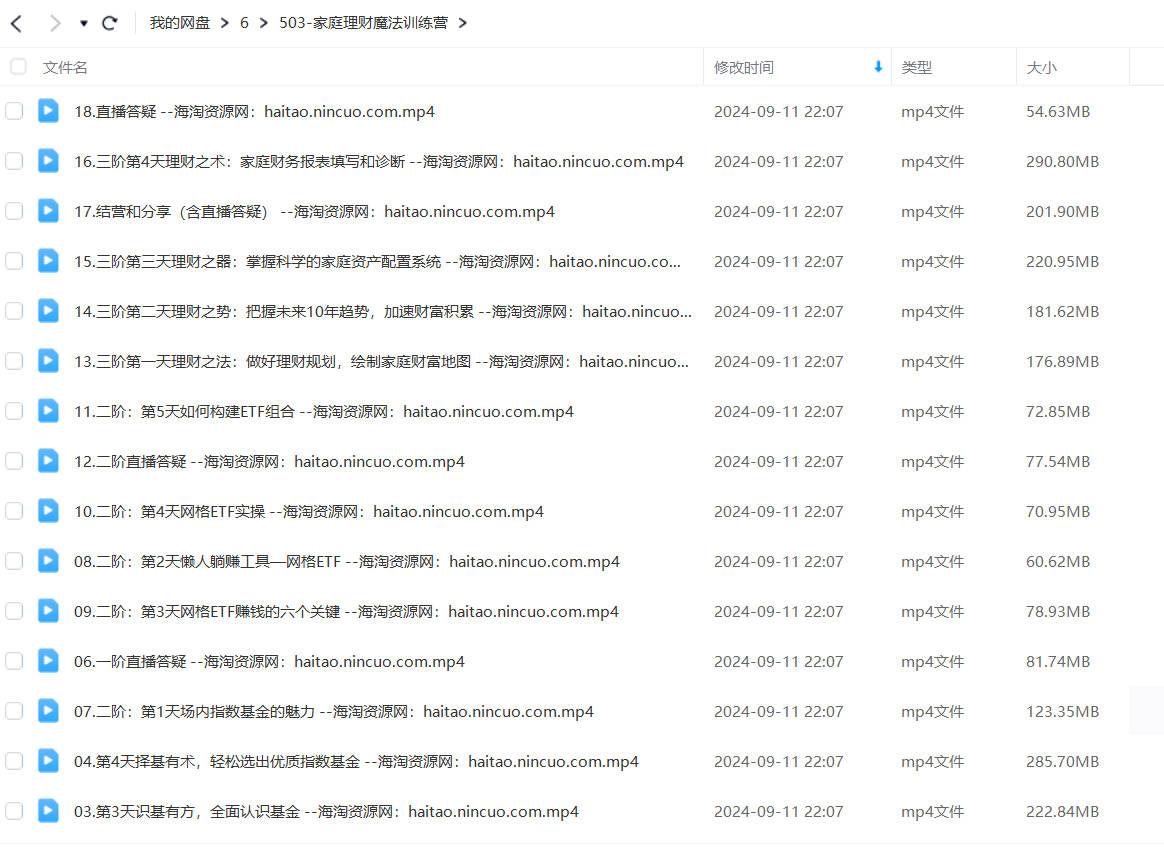1164x854 pixels.
Task: Expand chevron after 503-家庭理财魔法训练营
Action: [462, 23]
